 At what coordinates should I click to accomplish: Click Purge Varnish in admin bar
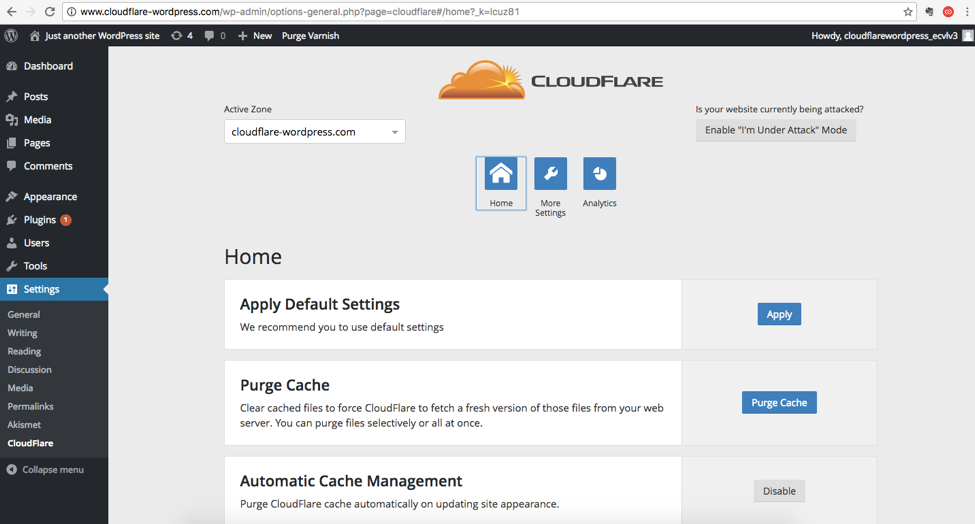pos(310,35)
